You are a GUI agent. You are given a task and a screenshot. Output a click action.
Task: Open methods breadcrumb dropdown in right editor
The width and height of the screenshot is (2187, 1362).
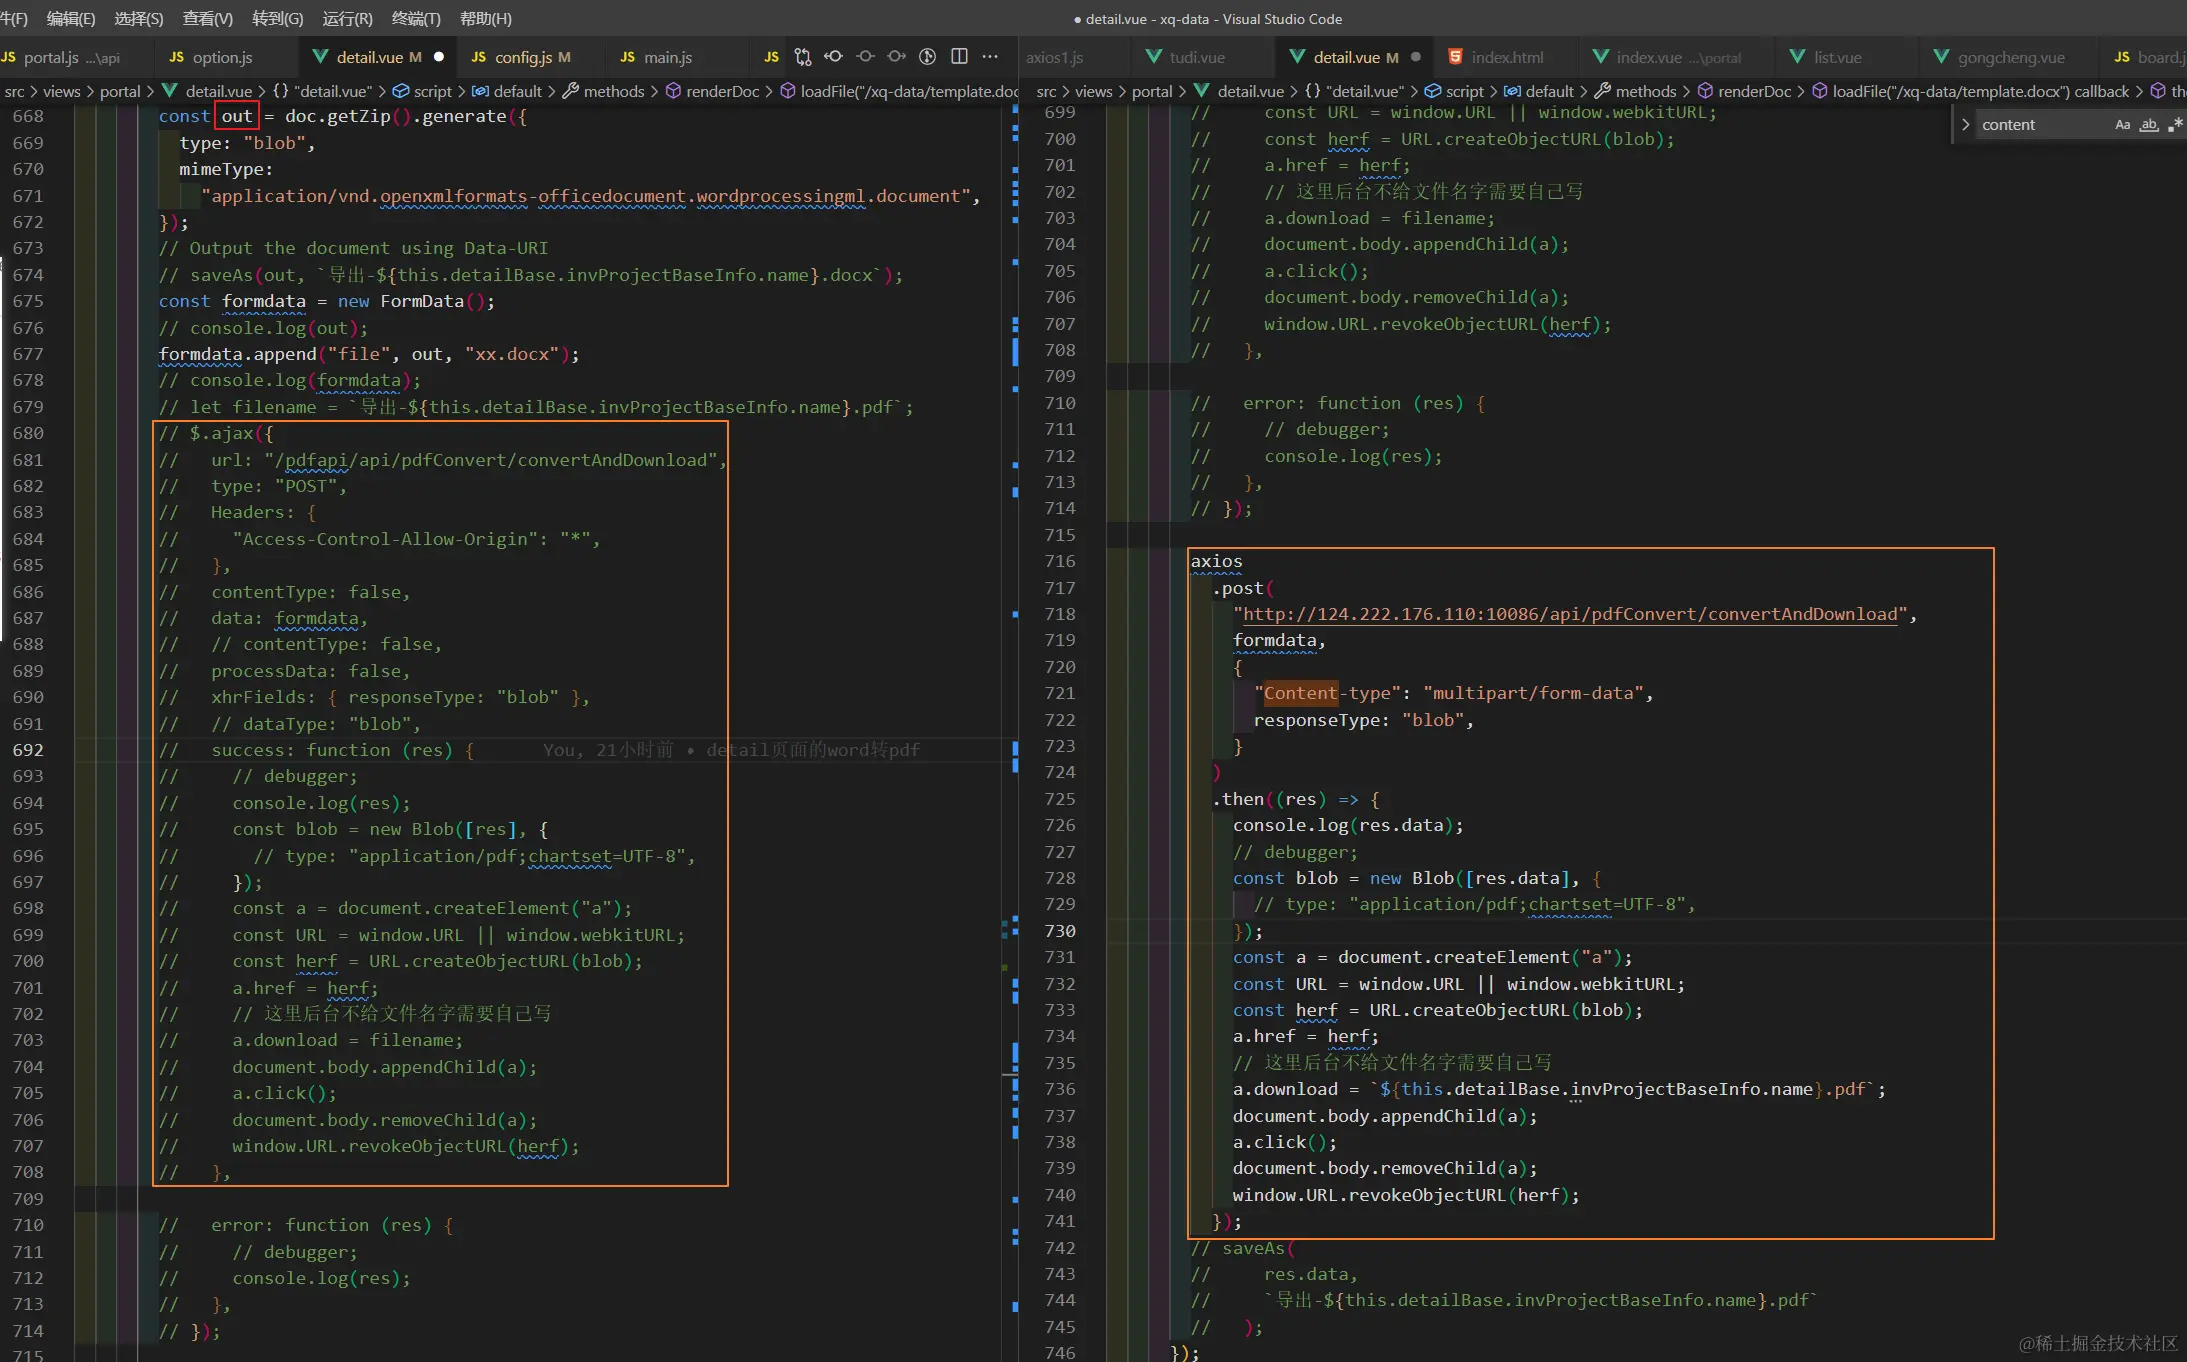[1645, 91]
